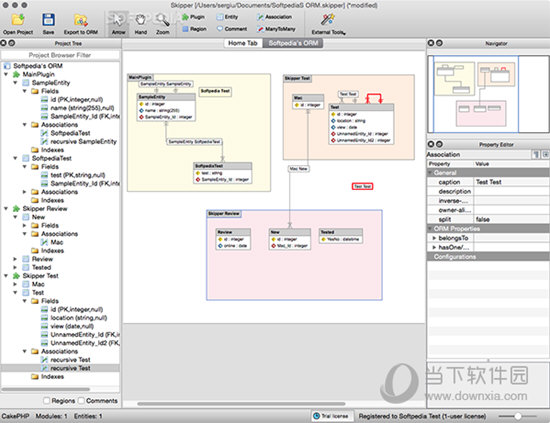Collapse the MainPlugin tree node

tap(6, 74)
